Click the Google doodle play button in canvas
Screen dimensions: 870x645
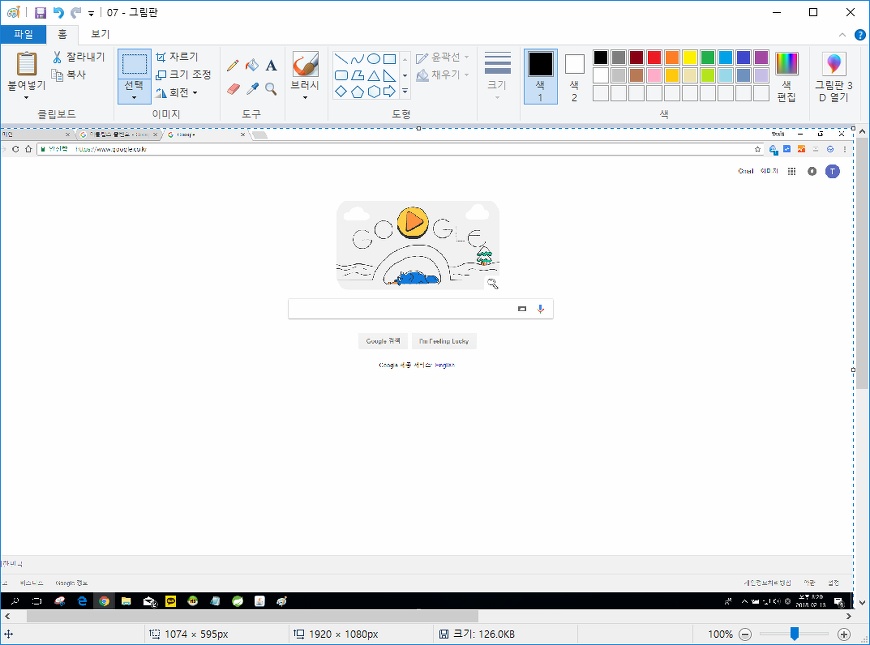tap(412, 222)
